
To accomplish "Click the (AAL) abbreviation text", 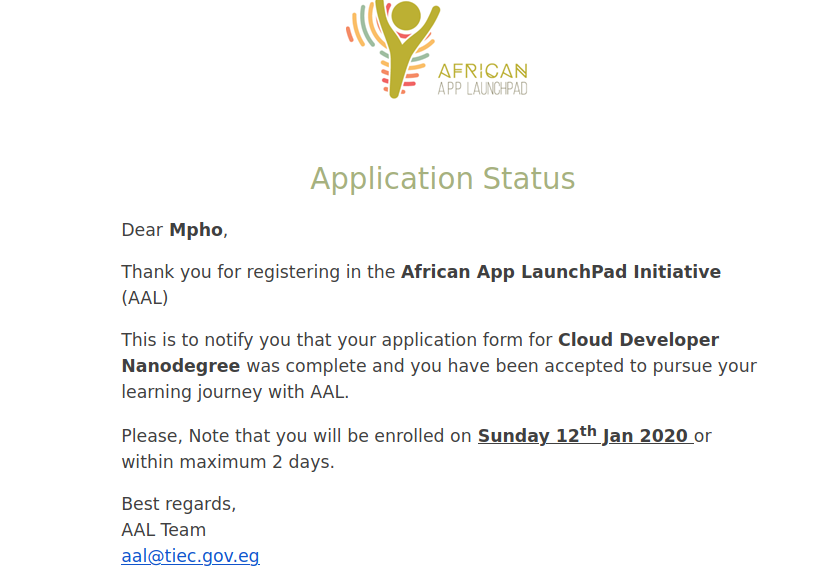I will (145, 298).
